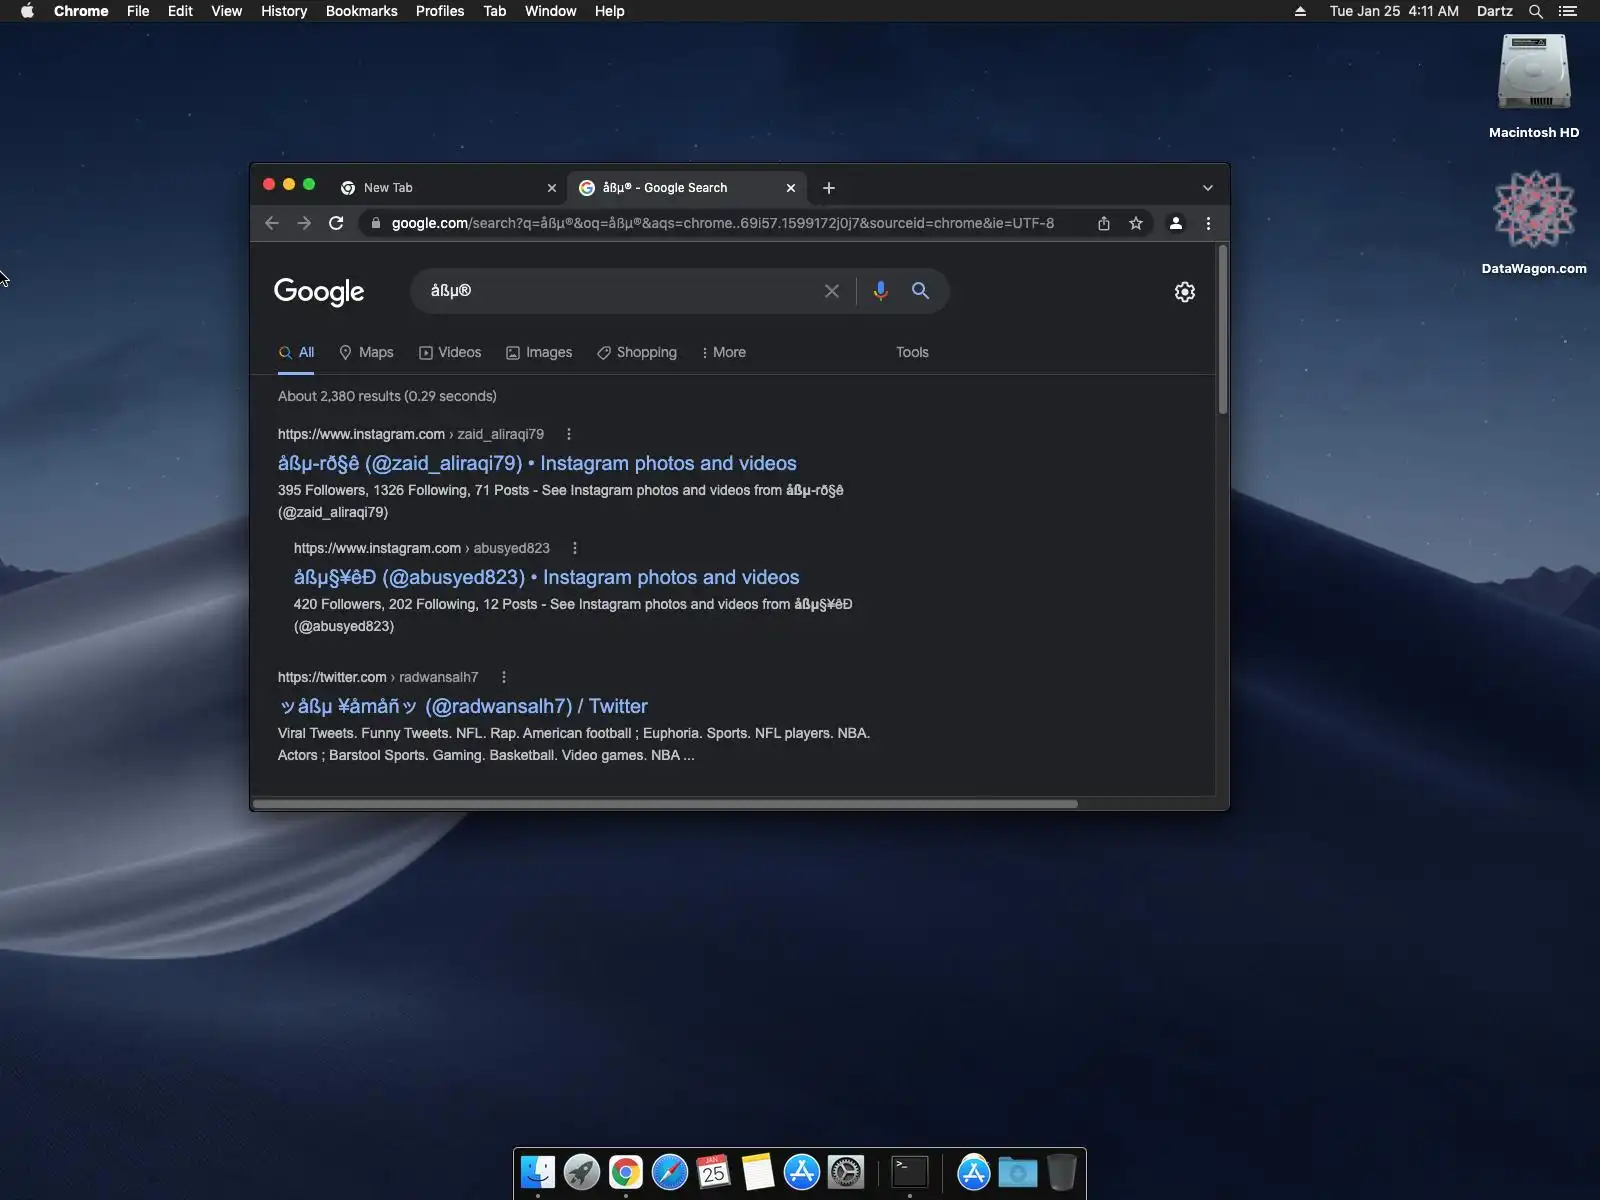Screen dimensions: 1600x1200
Task: Click the Dartz user name in menu bar
Action: pos(1495,11)
